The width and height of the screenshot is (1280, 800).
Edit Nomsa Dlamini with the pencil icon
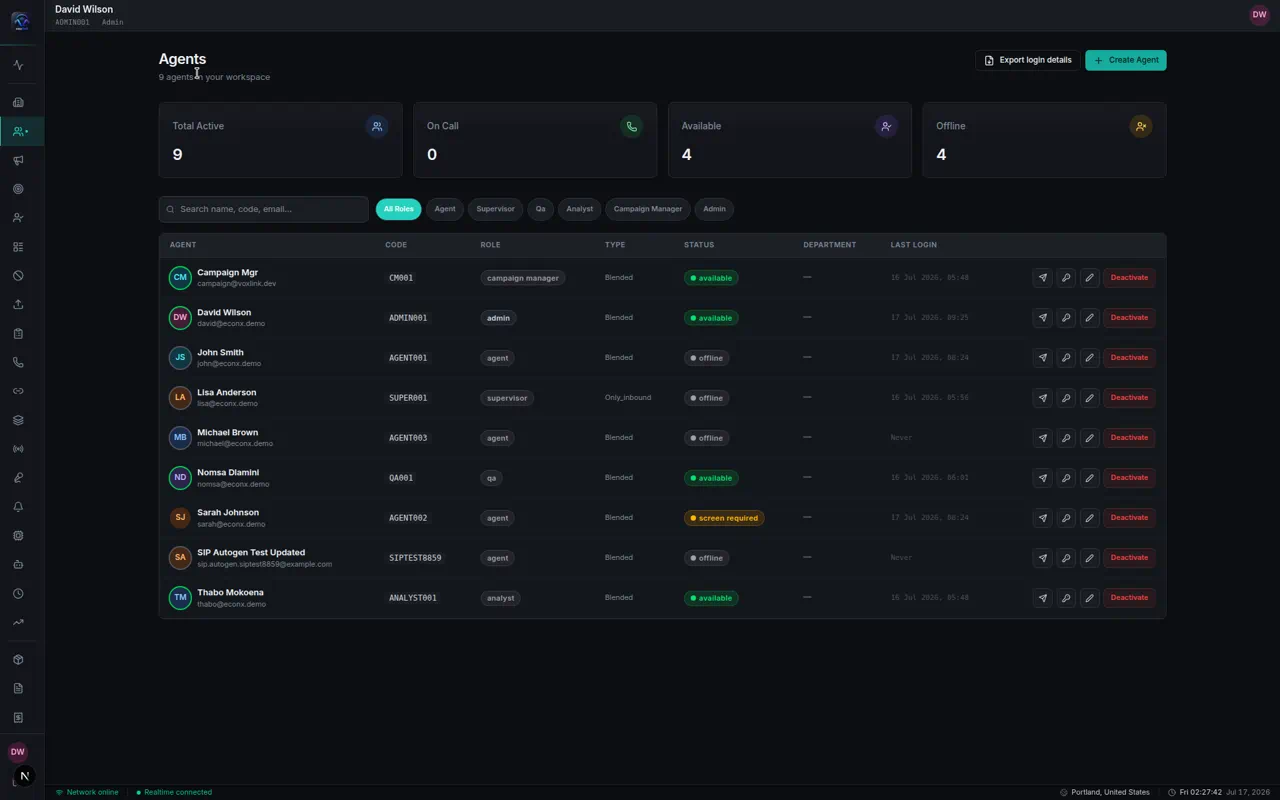pos(1090,478)
